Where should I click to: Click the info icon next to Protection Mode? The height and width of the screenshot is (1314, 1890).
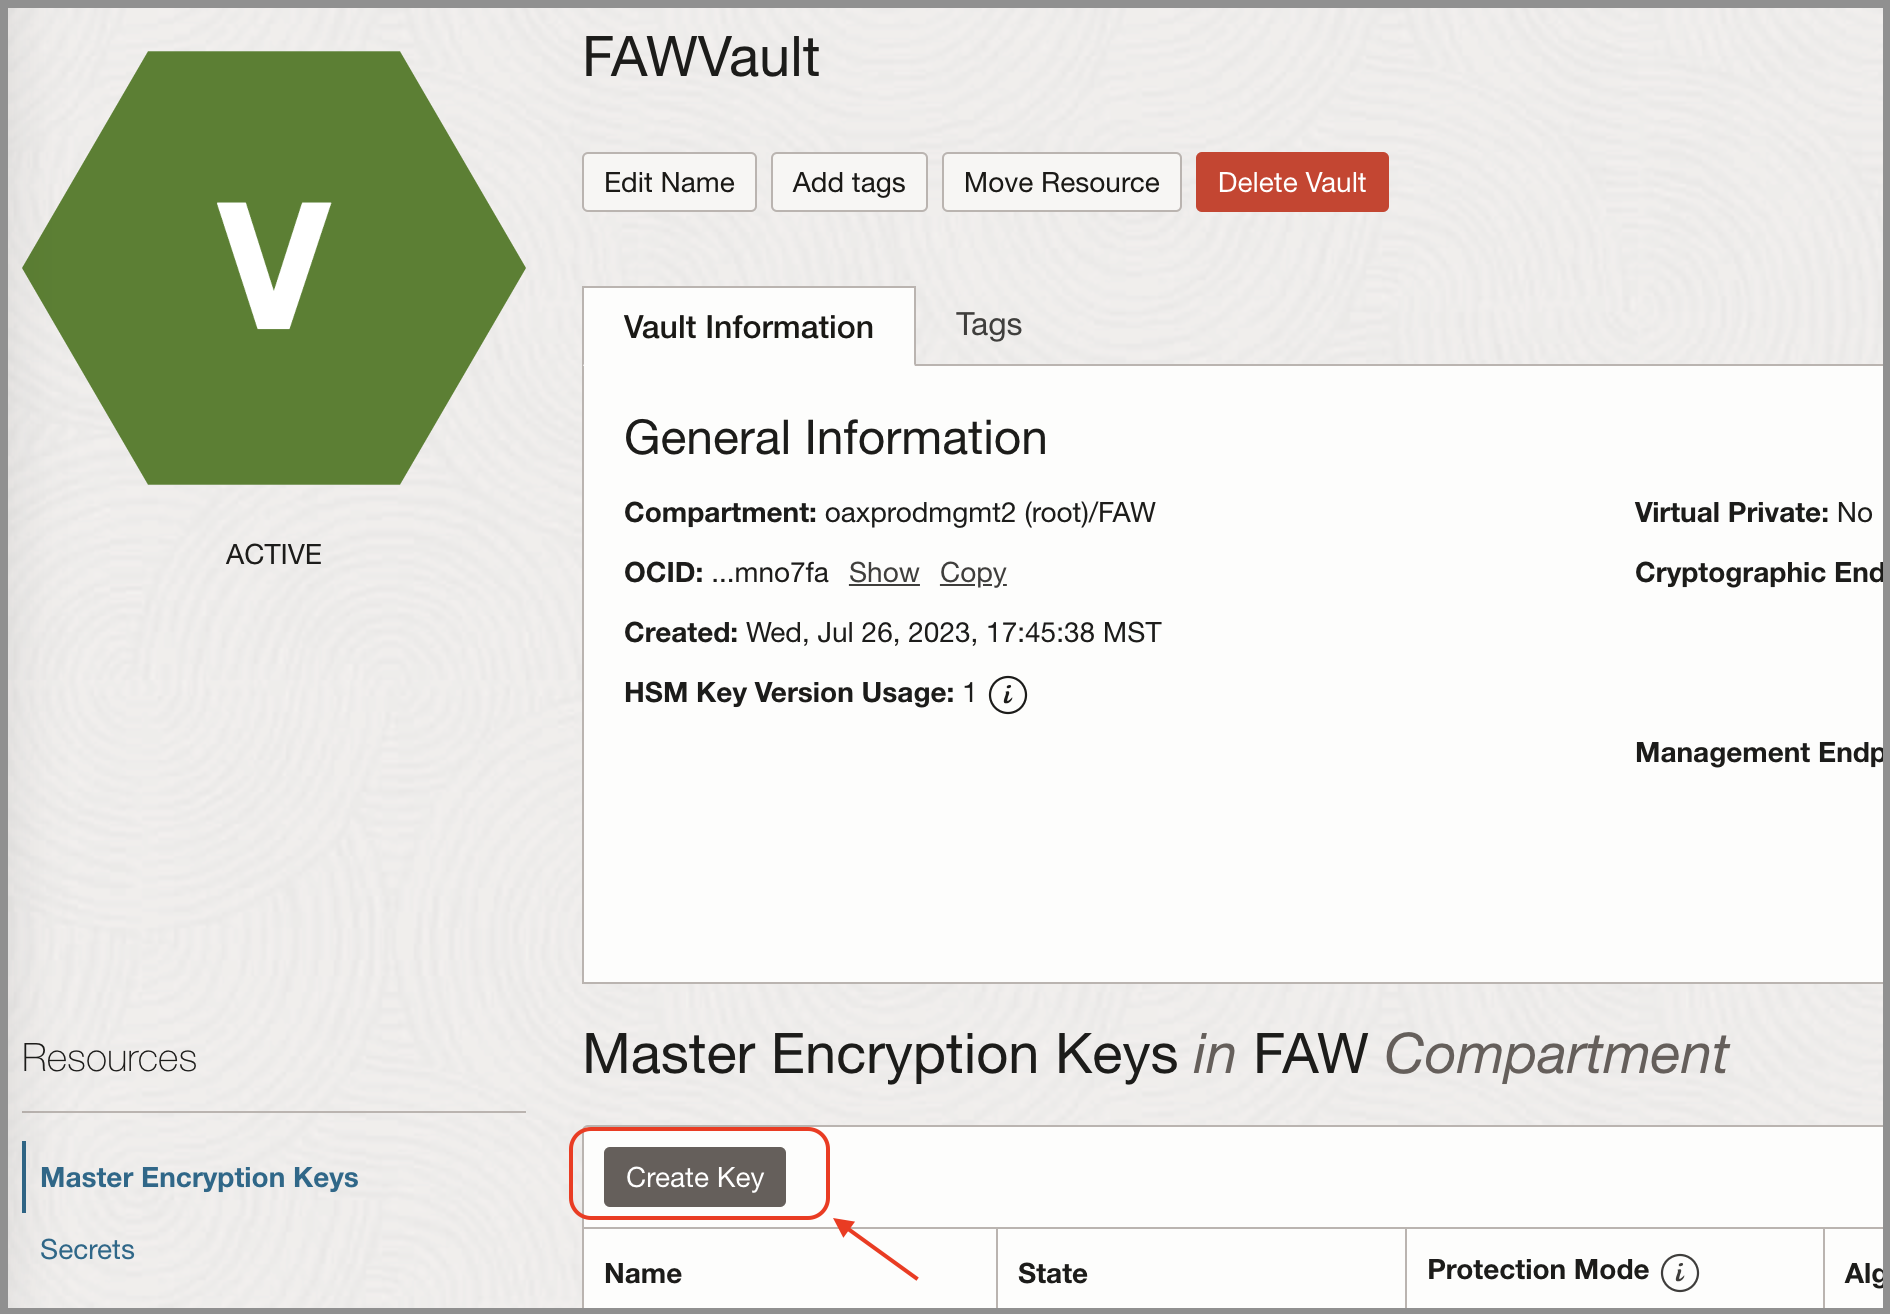(x=1682, y=1272)
